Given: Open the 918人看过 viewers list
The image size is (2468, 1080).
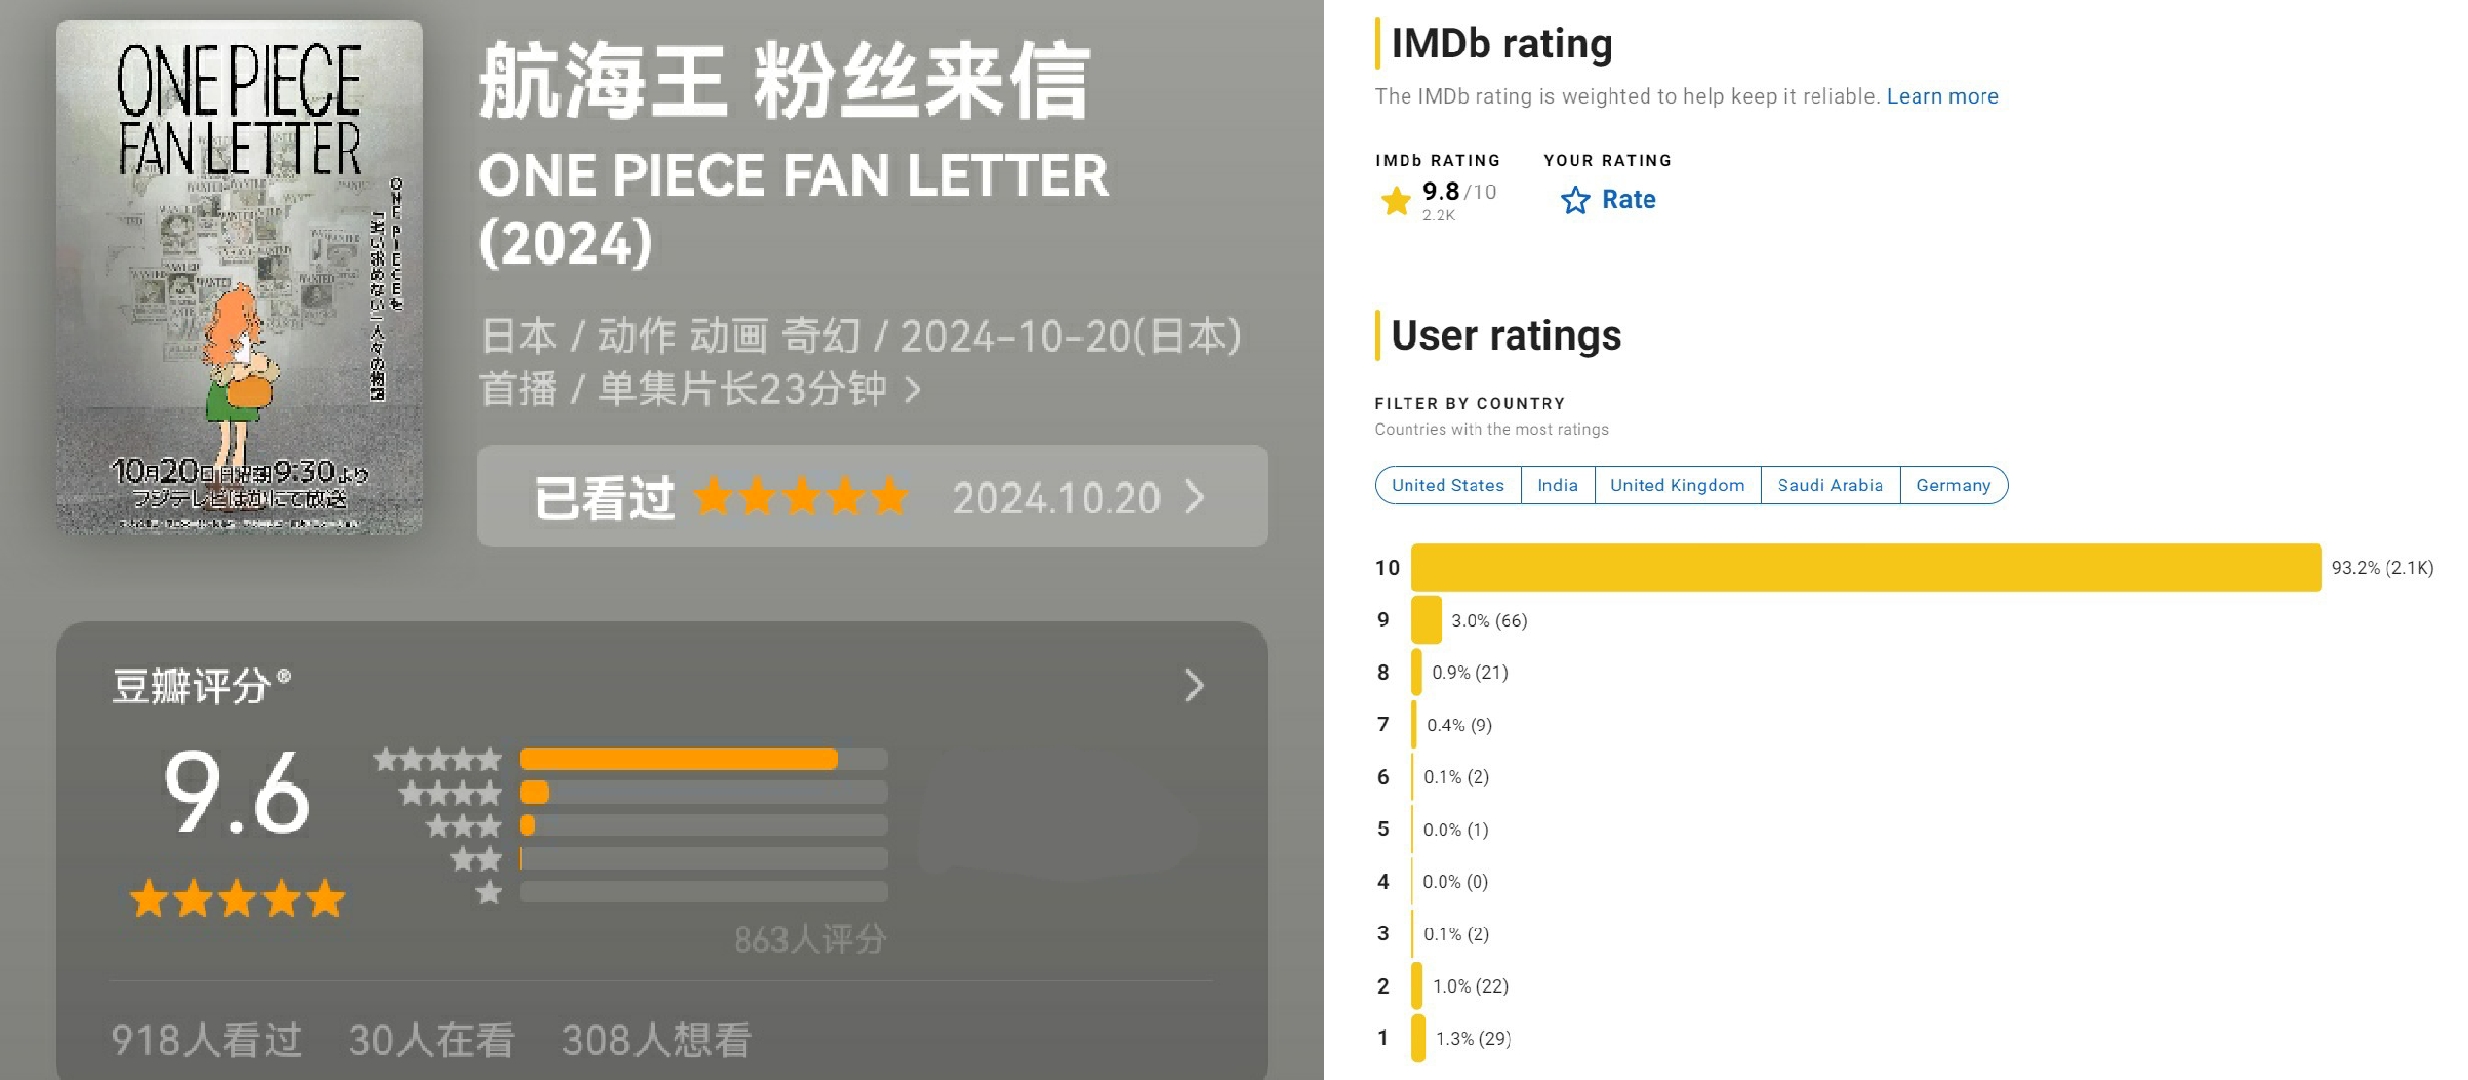Looking at the screenshot, I should click(x=206, y=1040).
